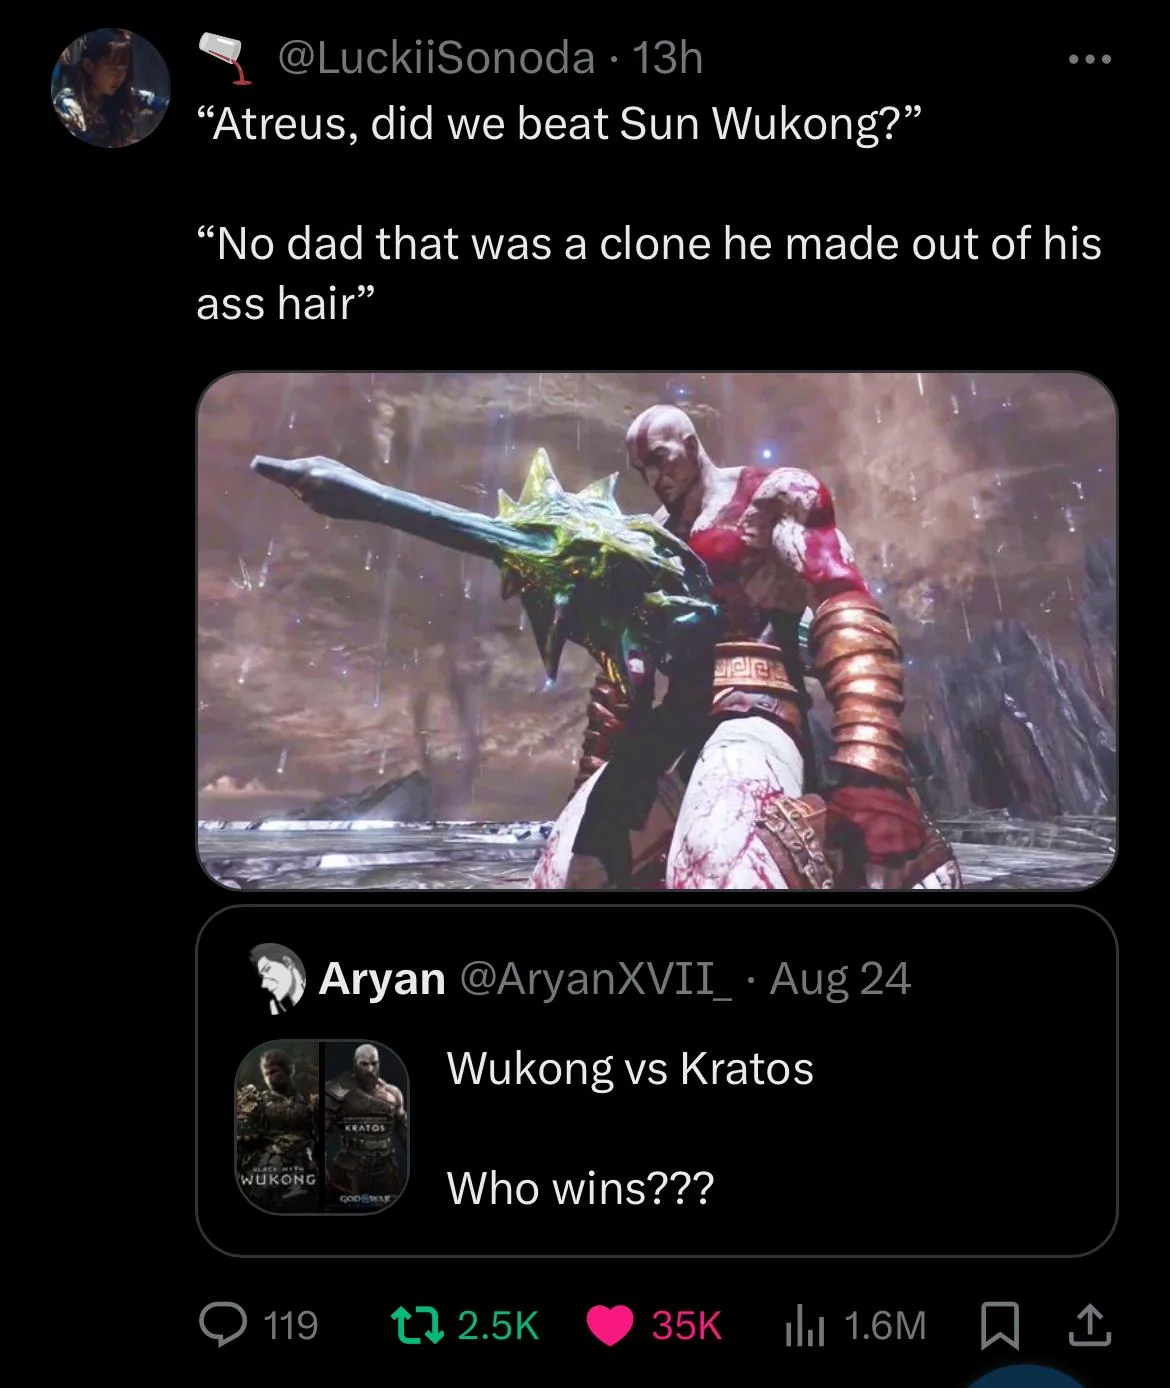
Task: Open the Aug 24 quoted post date
Action: (x=840, y=979)
